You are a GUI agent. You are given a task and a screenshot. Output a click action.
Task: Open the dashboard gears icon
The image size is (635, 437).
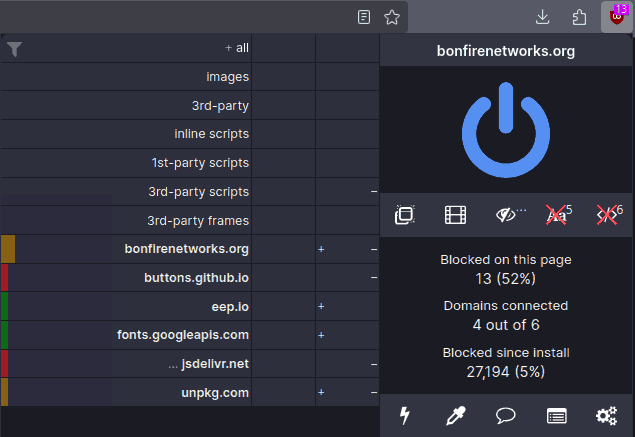point(607,416)
